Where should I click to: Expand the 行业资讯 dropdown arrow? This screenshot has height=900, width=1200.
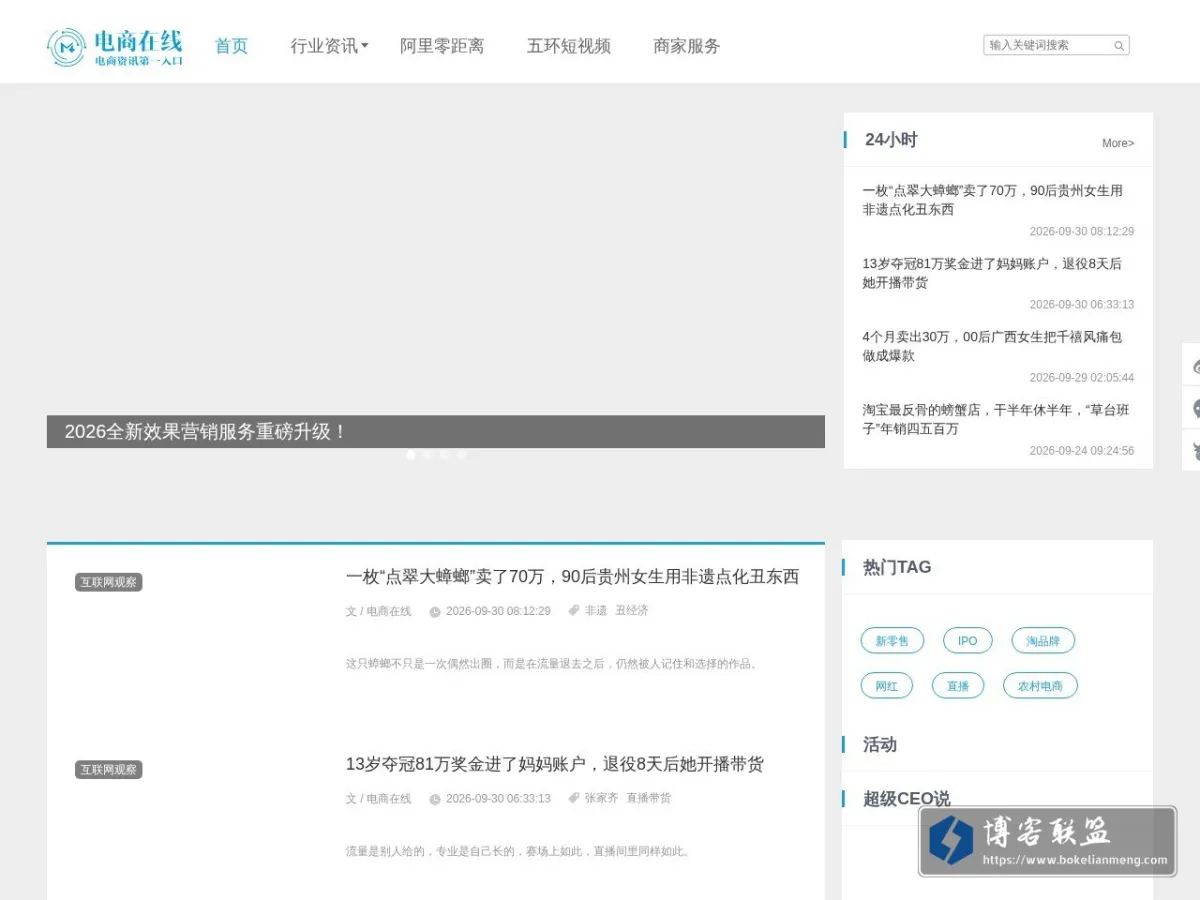[x=365, y=46]
